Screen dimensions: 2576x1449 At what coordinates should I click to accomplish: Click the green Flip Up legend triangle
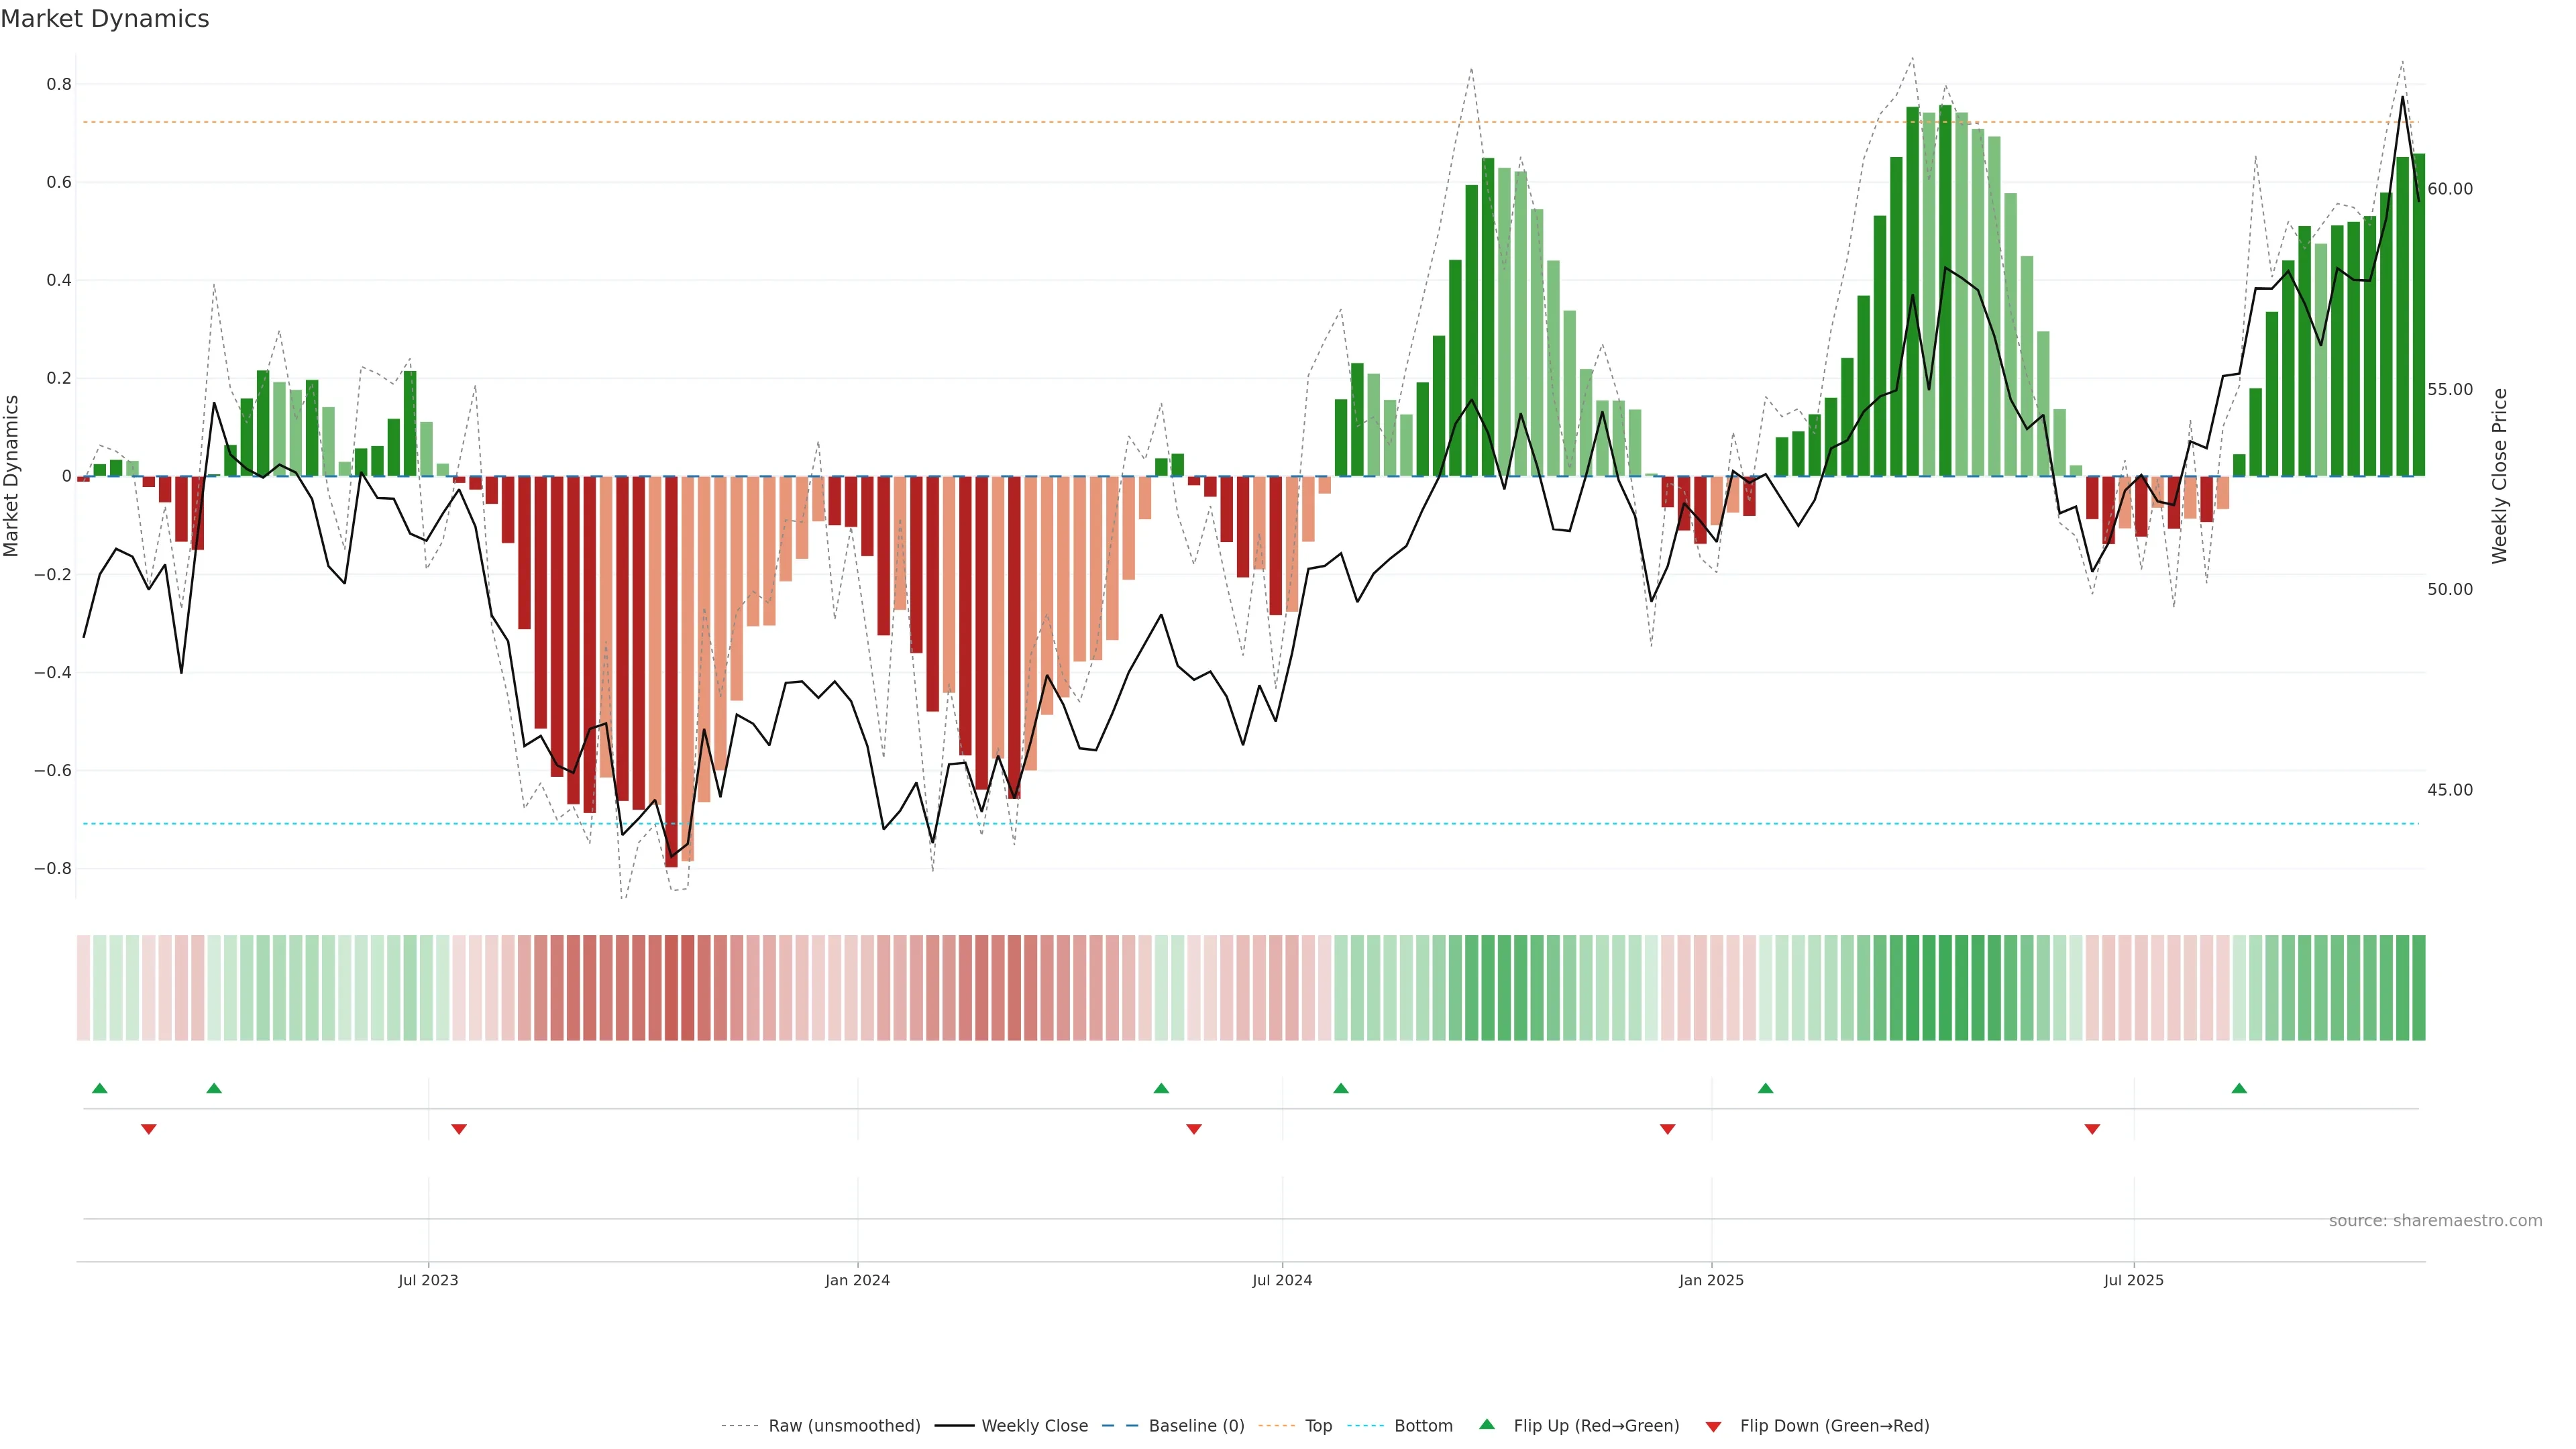pyautogui.click(x=1487, y=1424)
